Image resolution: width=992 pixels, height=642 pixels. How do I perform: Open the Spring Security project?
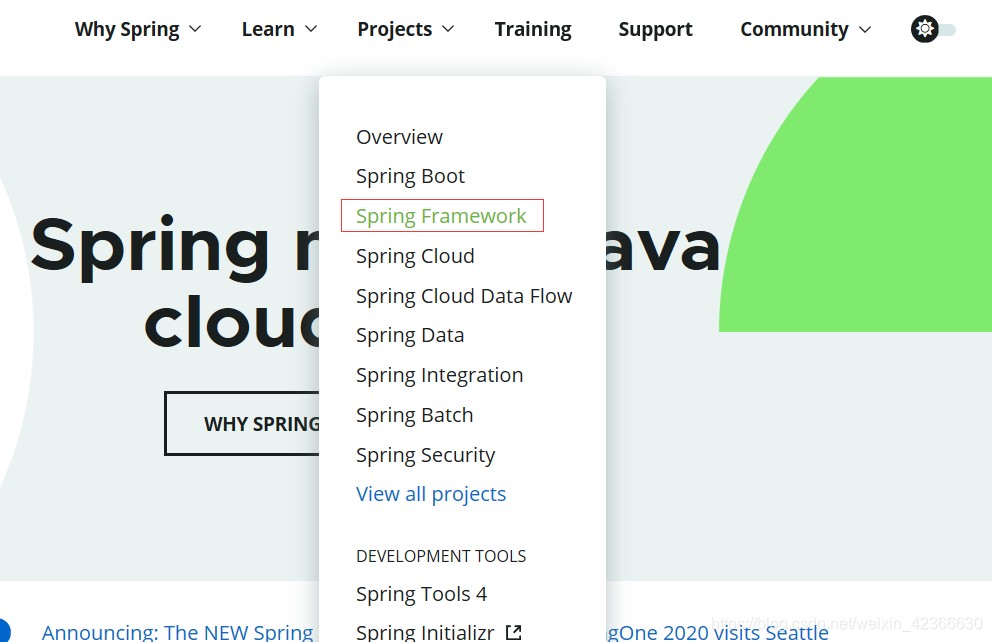click(425, 455)
